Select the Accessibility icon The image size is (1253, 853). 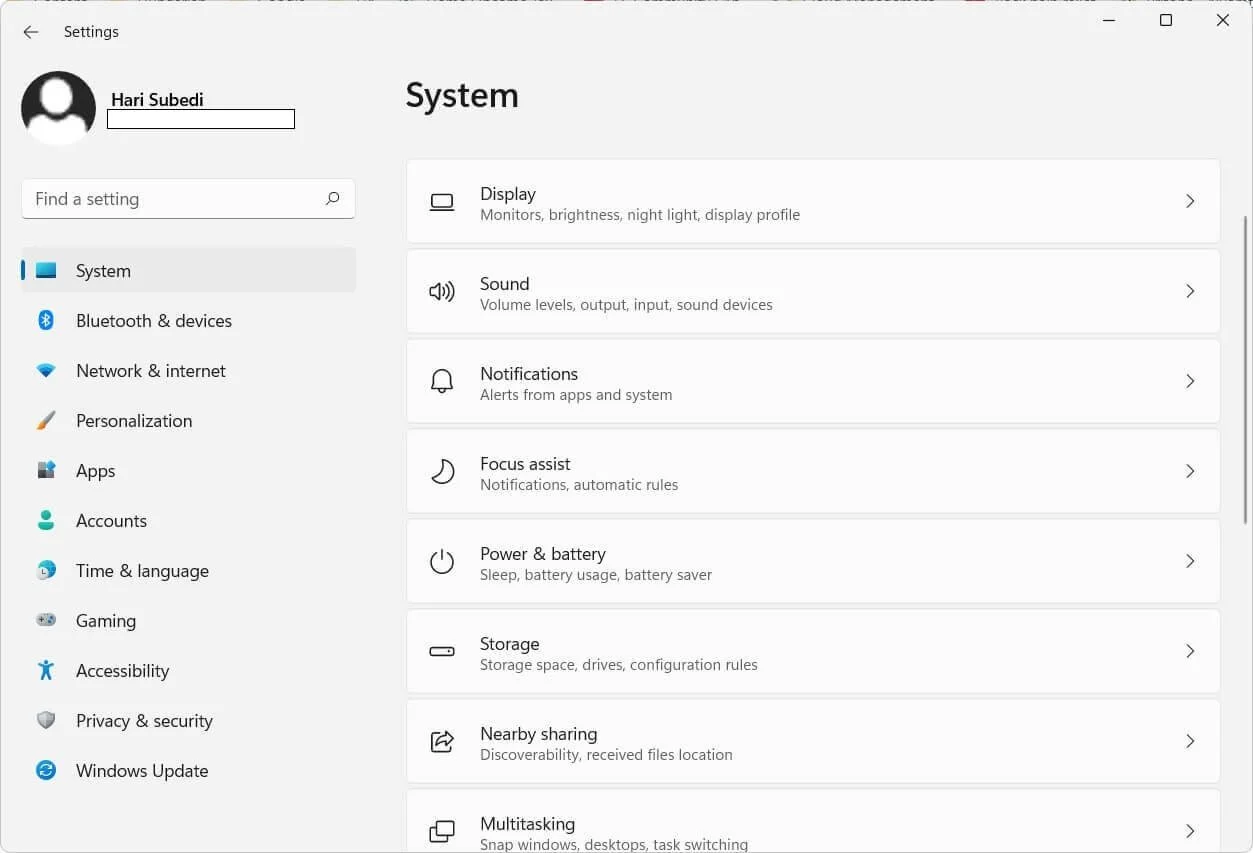pyautogui.click(x=46, y=670)
